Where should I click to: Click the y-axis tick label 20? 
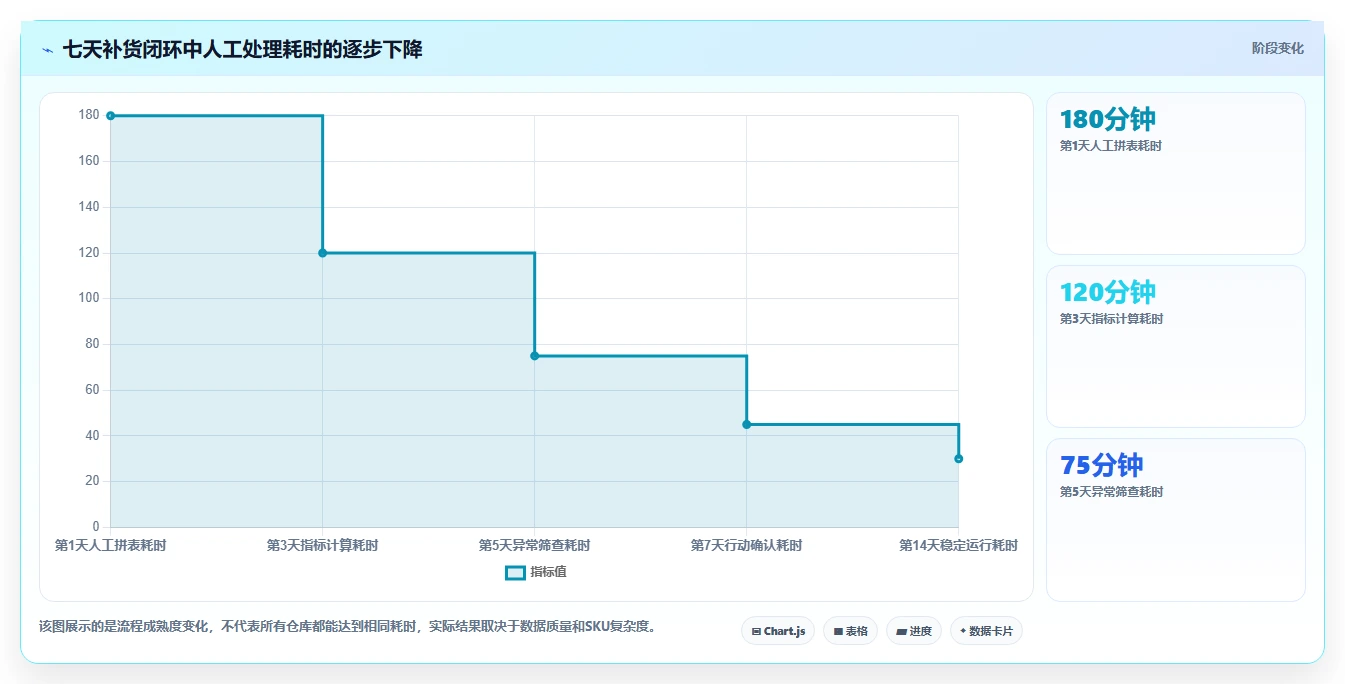coord(92,481)
